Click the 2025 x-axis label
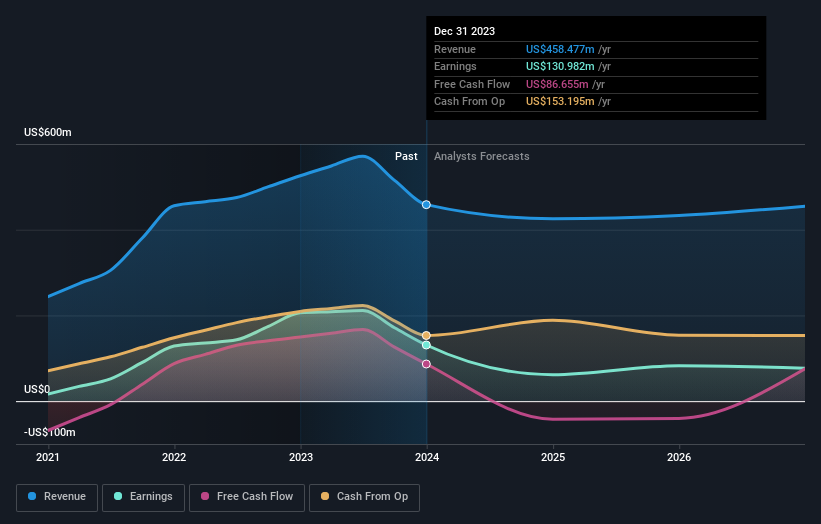The width and height of the screenshot is (821, 524). click(553, 457)
